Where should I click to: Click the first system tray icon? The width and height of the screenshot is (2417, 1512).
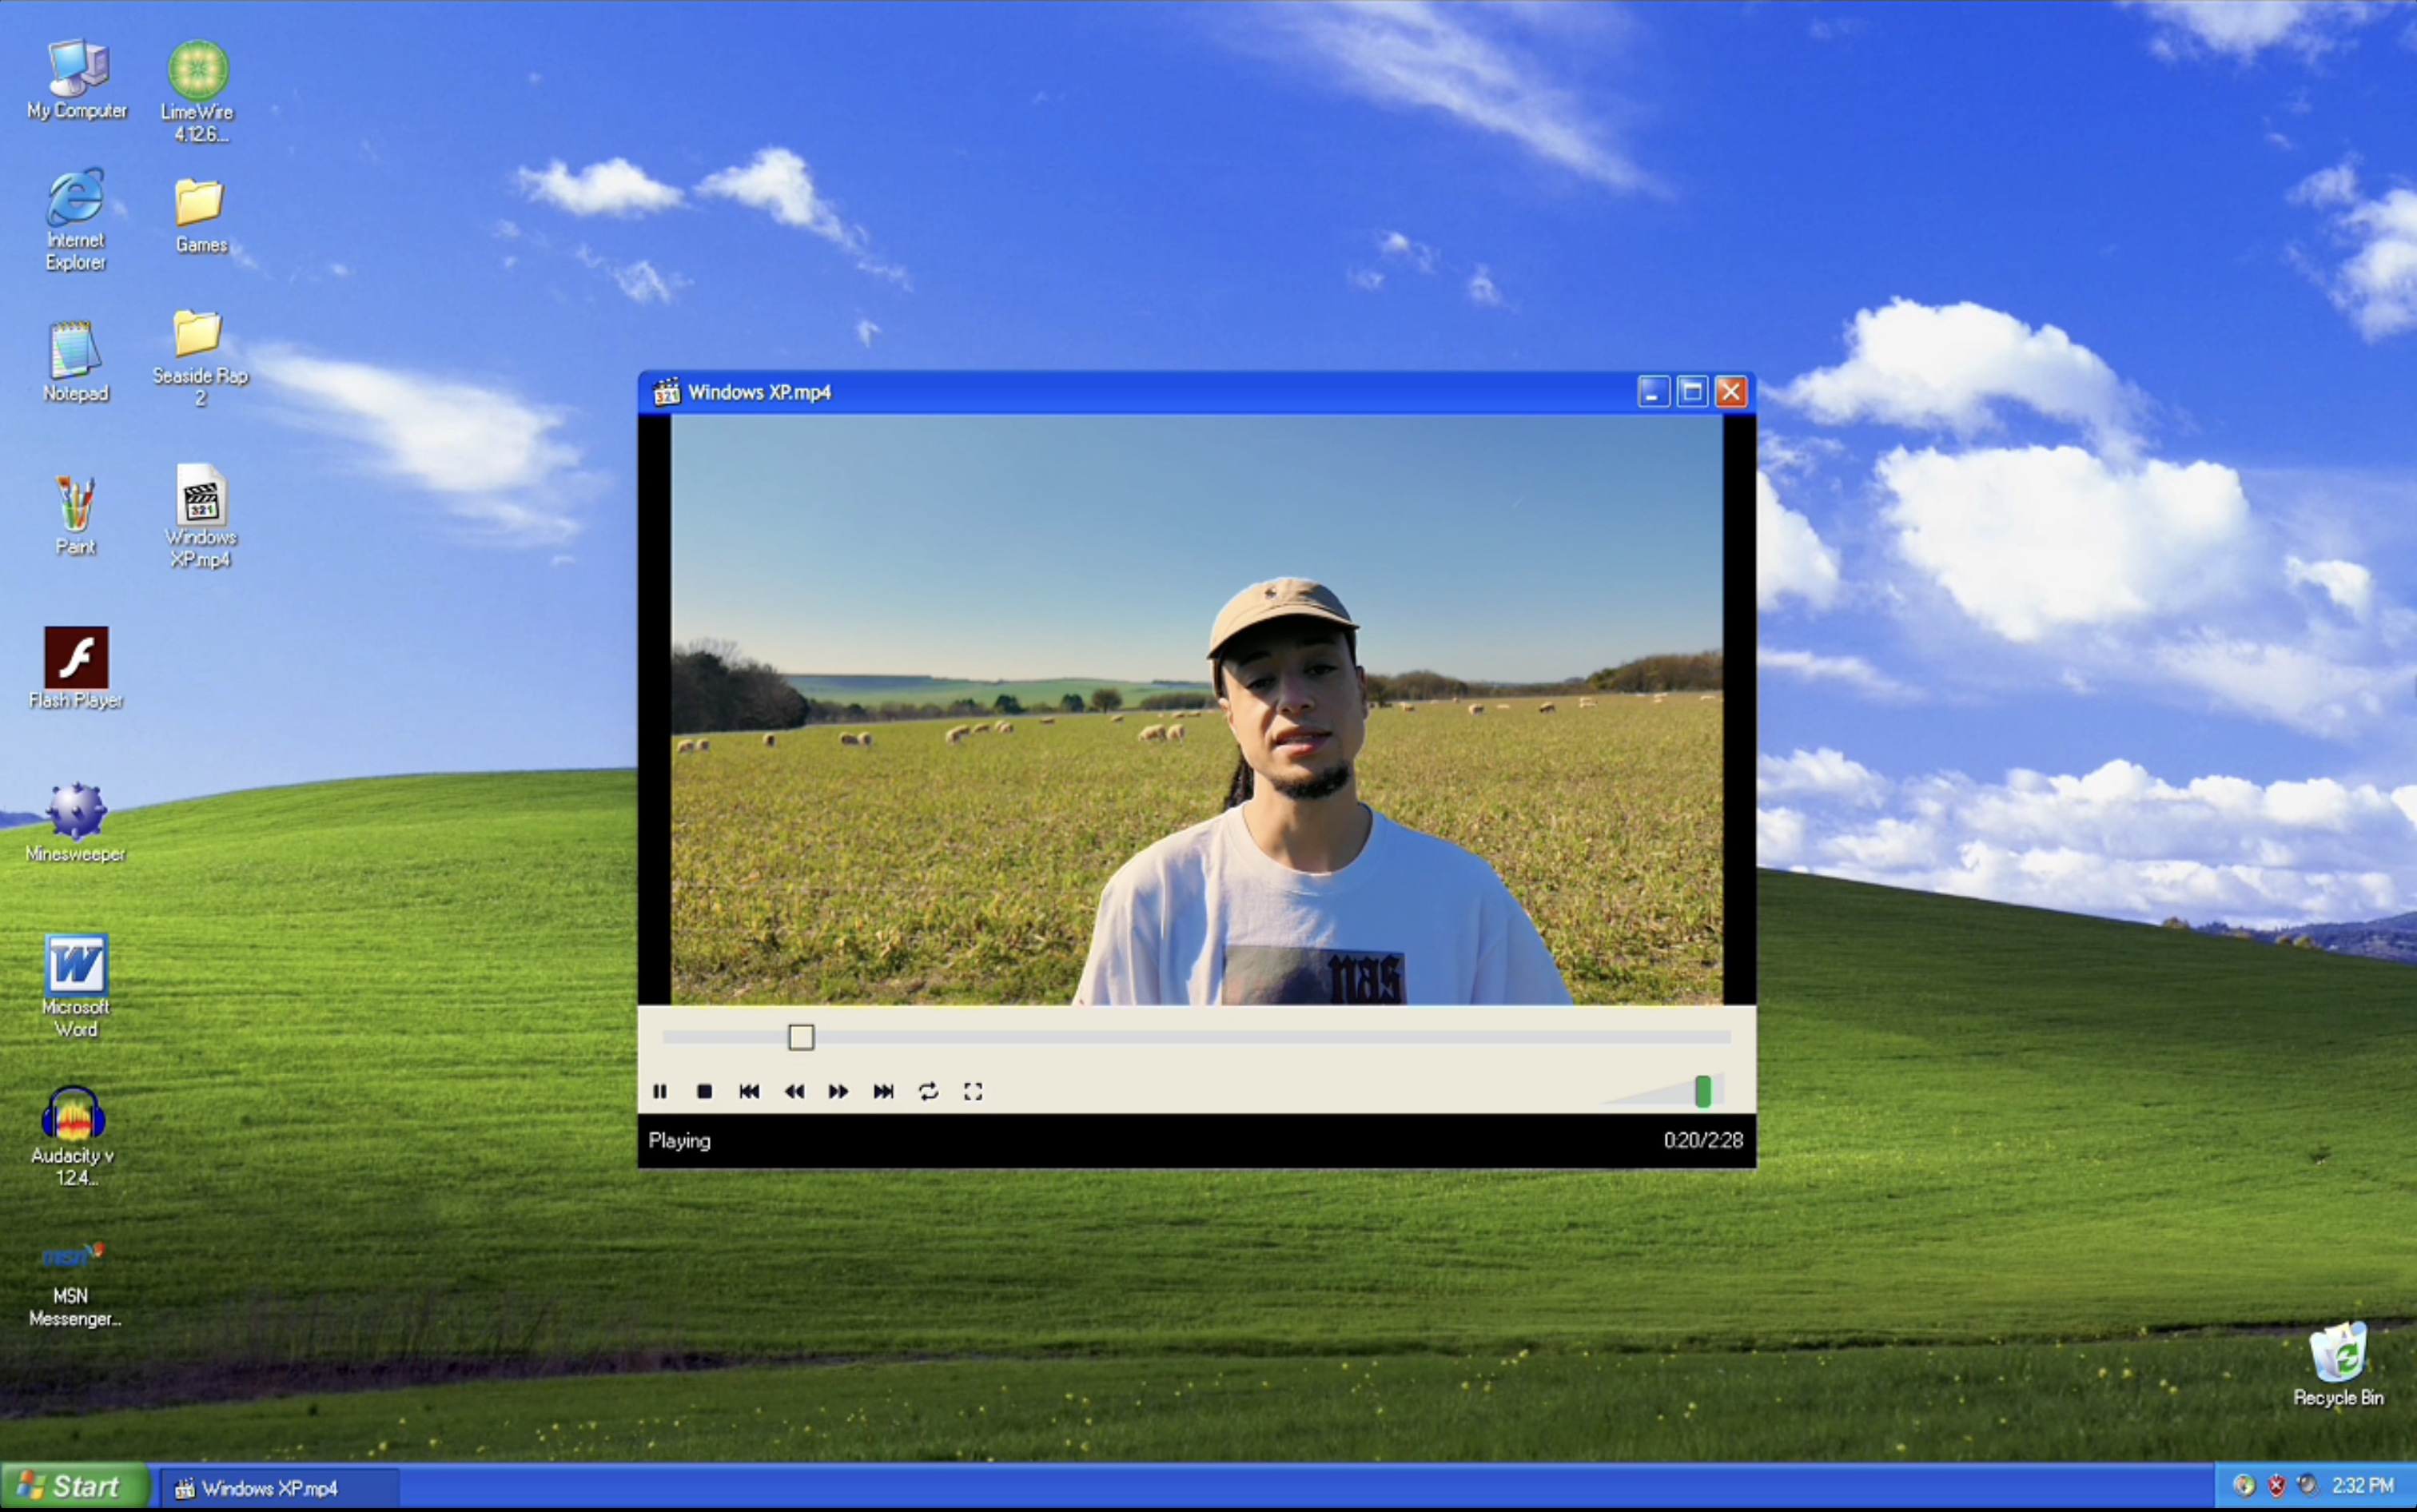[x=2244, y=1486]
